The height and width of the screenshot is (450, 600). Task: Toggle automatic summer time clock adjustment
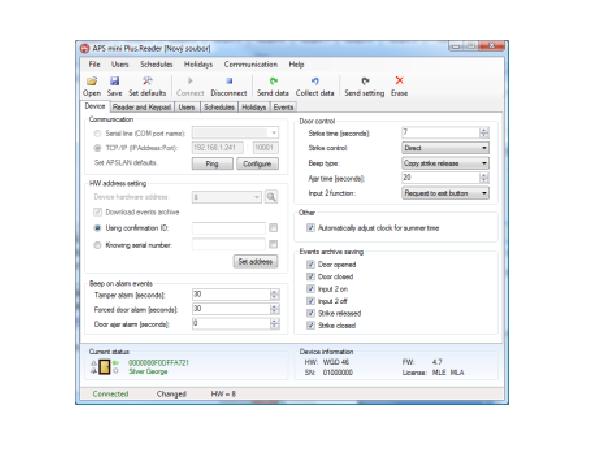[x=311, y=228]
